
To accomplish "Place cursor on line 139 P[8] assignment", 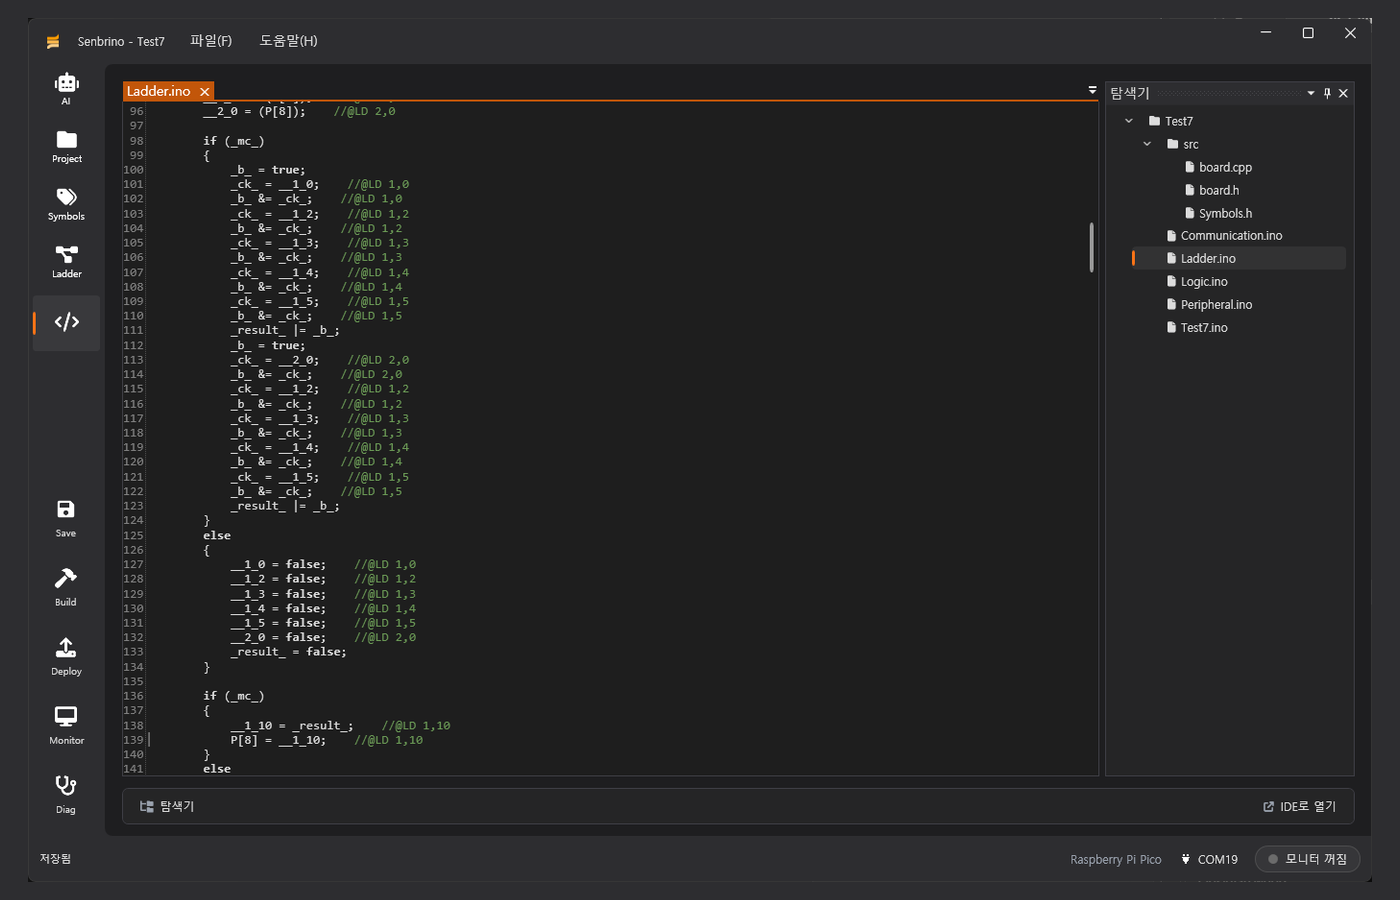I will click(x=278, y=740).
